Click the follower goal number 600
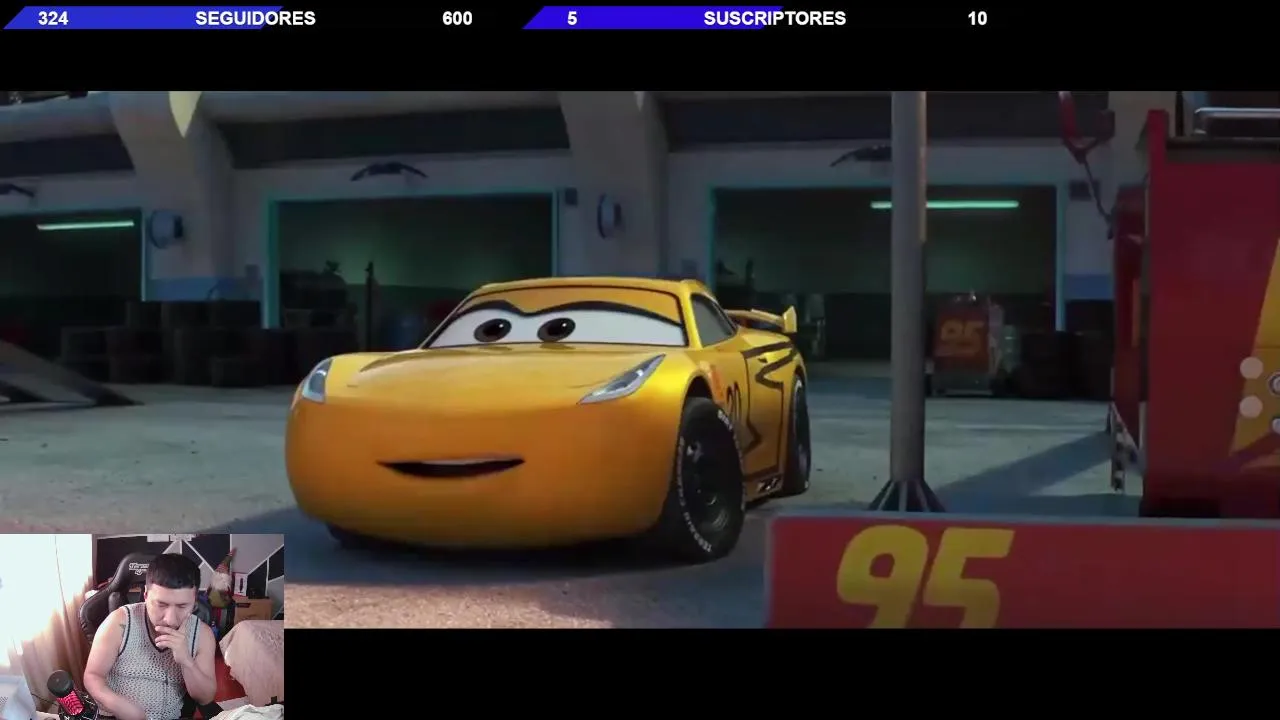The height and width of the screenshot is (720, 1280). (457, 18)
